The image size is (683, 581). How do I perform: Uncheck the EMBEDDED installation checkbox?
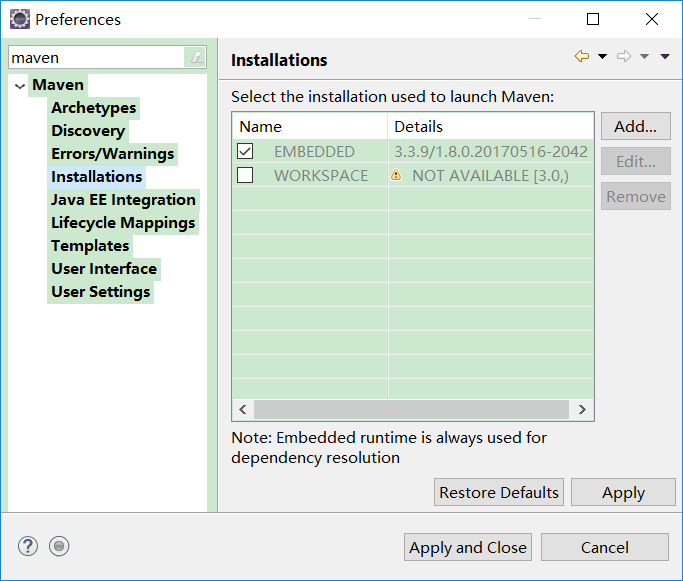pyautogui.click(x=245, y=152)
